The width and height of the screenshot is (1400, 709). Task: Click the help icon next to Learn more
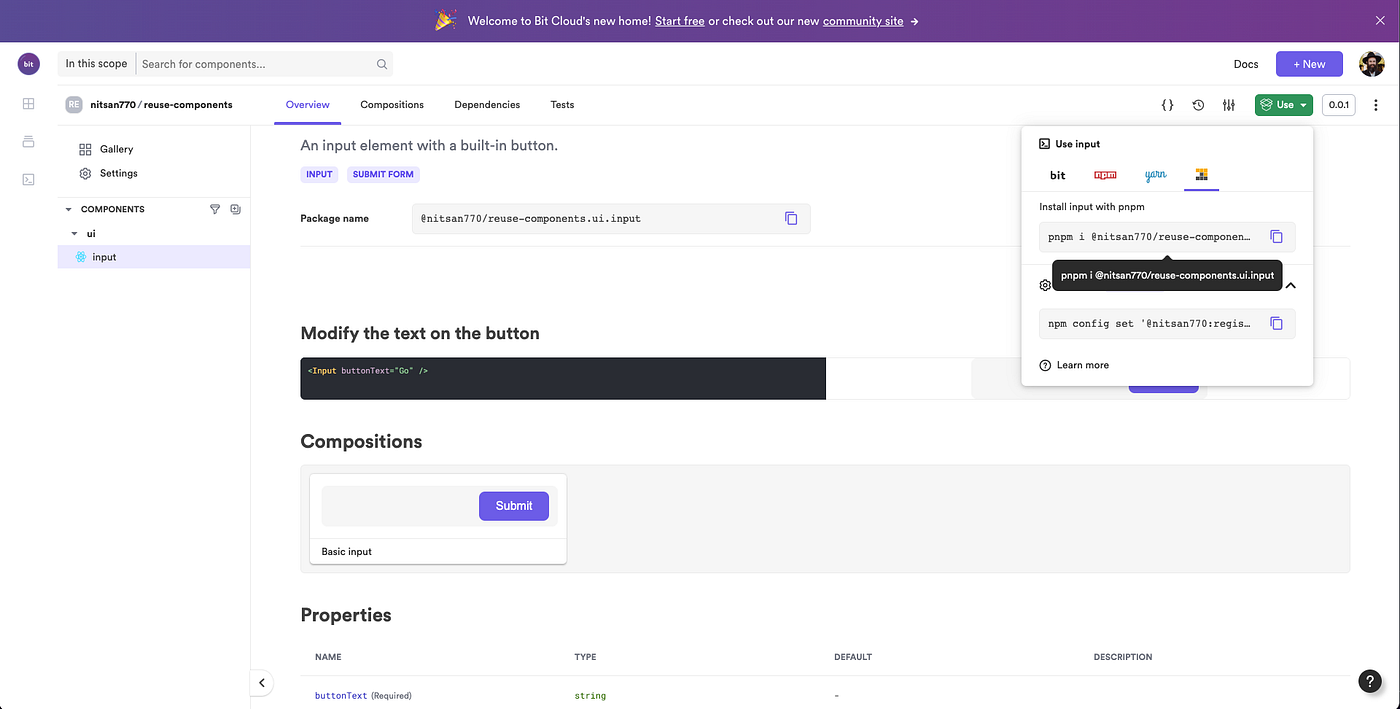[x=1045, y=365]
